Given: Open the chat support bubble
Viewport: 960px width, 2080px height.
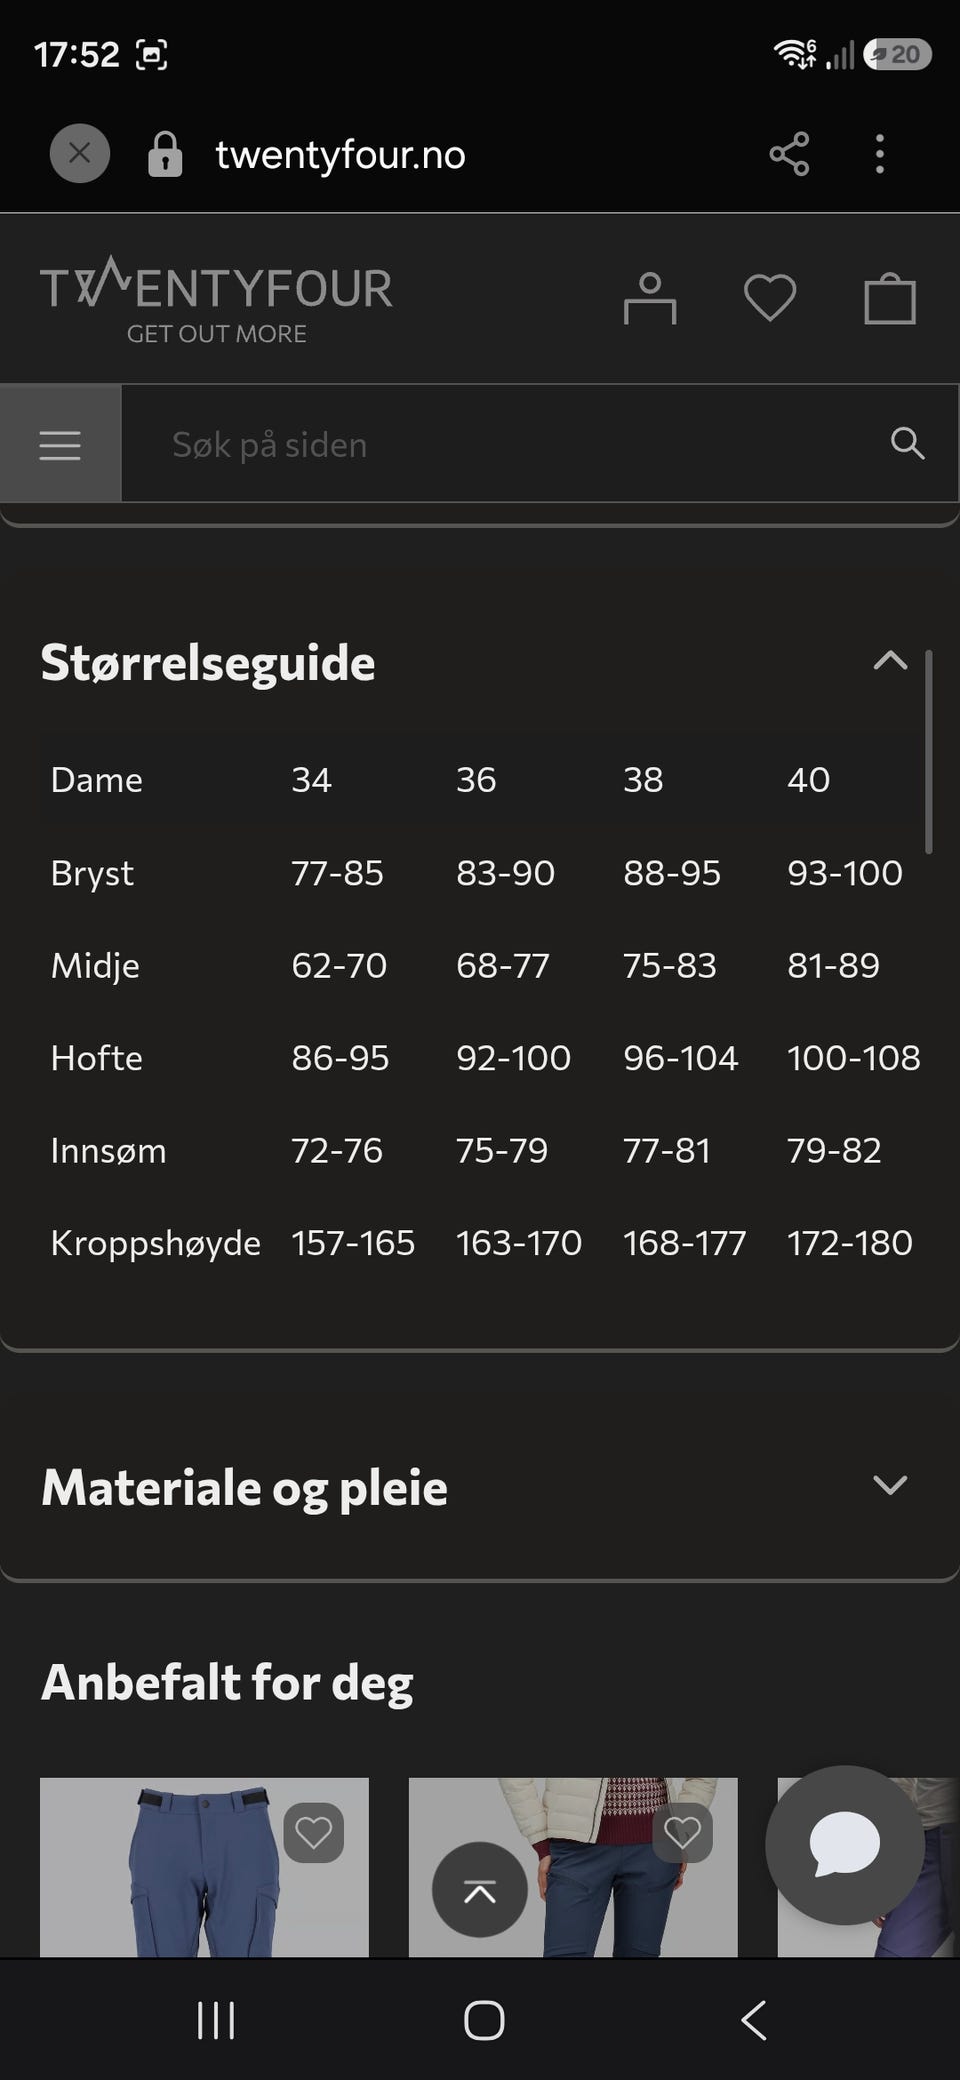Looking at the screenshot, I should pyautogui.click(x=845, y=1845).
